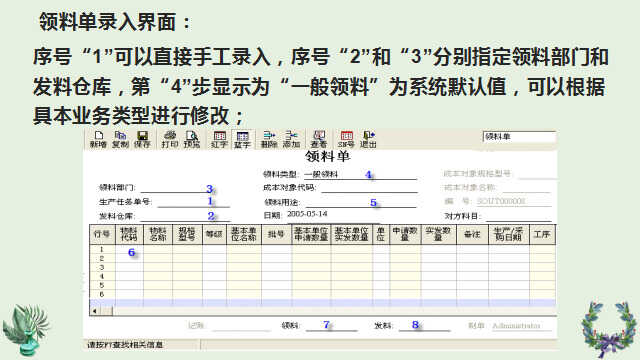Click the 生产/采购日期 column header
This screenshot has height=360, width=640.
(x=509, y=234)
